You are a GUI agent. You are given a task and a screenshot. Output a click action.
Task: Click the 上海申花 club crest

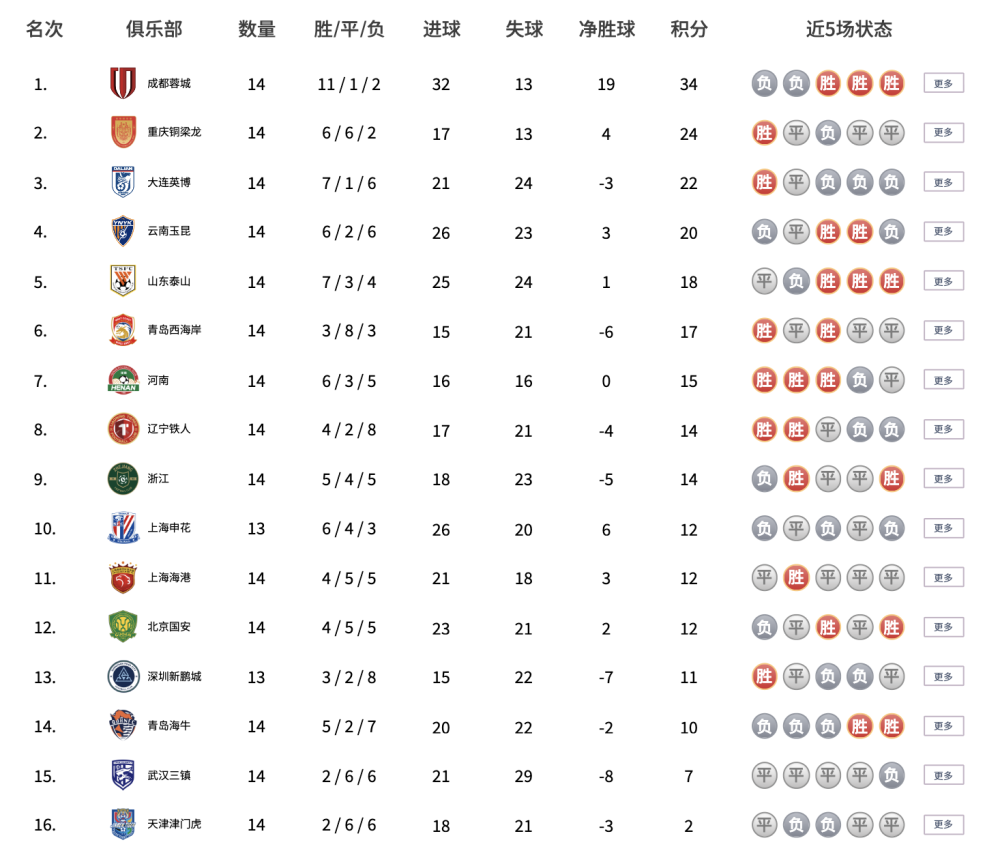(123, 528)
